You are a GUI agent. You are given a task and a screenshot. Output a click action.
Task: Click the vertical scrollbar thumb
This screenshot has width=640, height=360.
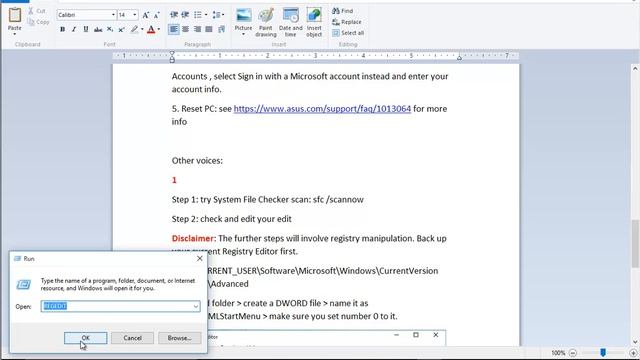coord(635,244)
